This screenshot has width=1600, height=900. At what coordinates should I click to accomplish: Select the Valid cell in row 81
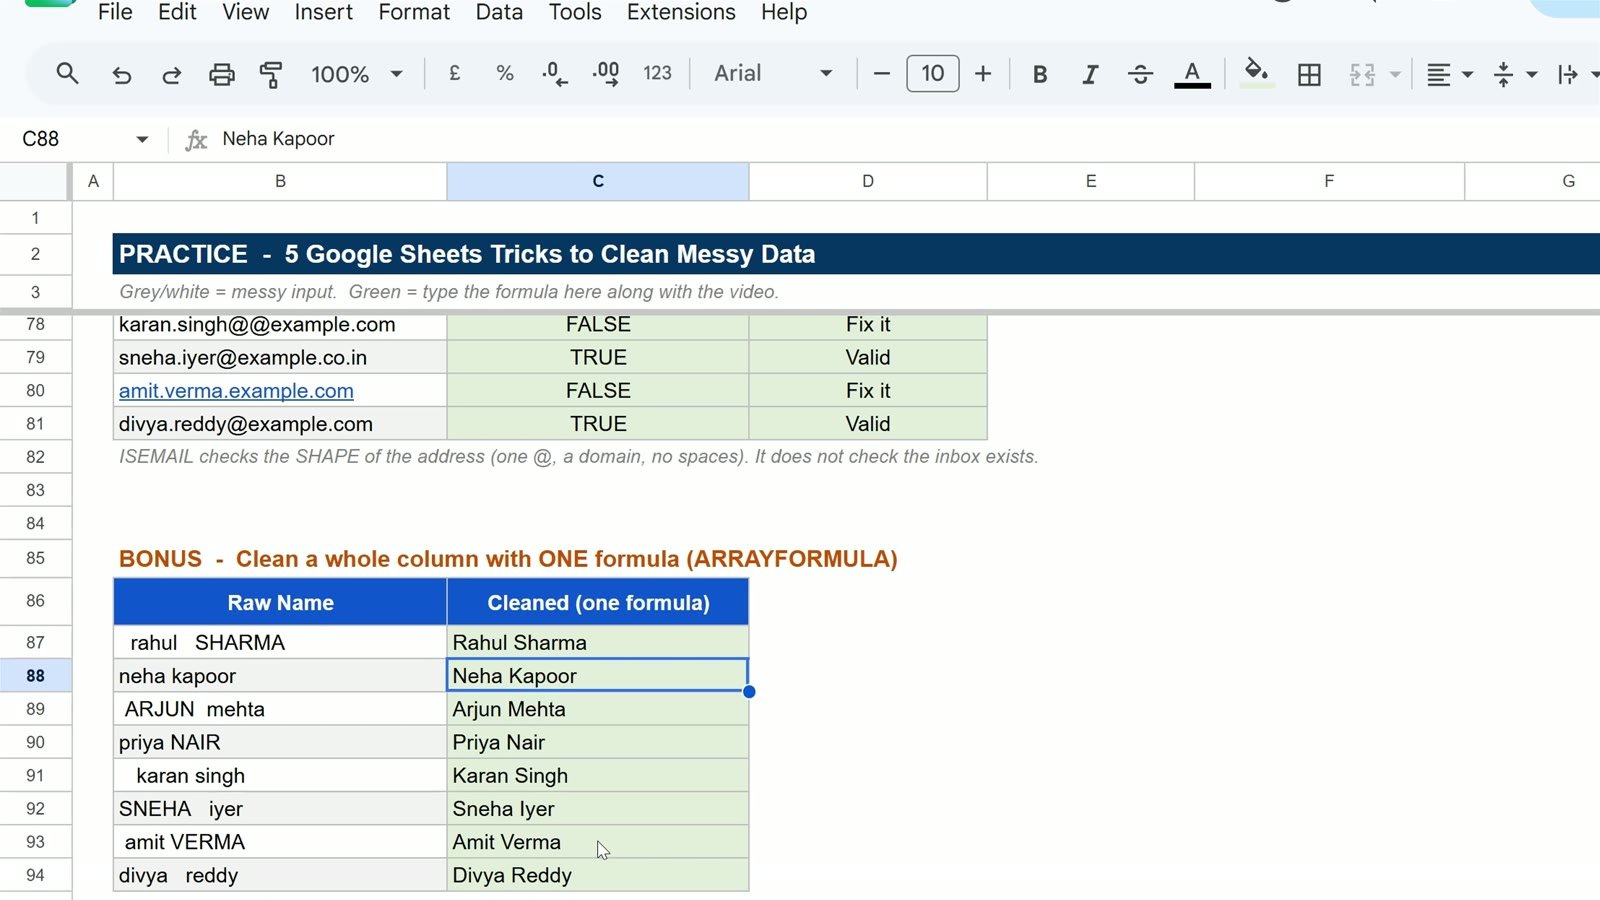click(x=868, y=424)
